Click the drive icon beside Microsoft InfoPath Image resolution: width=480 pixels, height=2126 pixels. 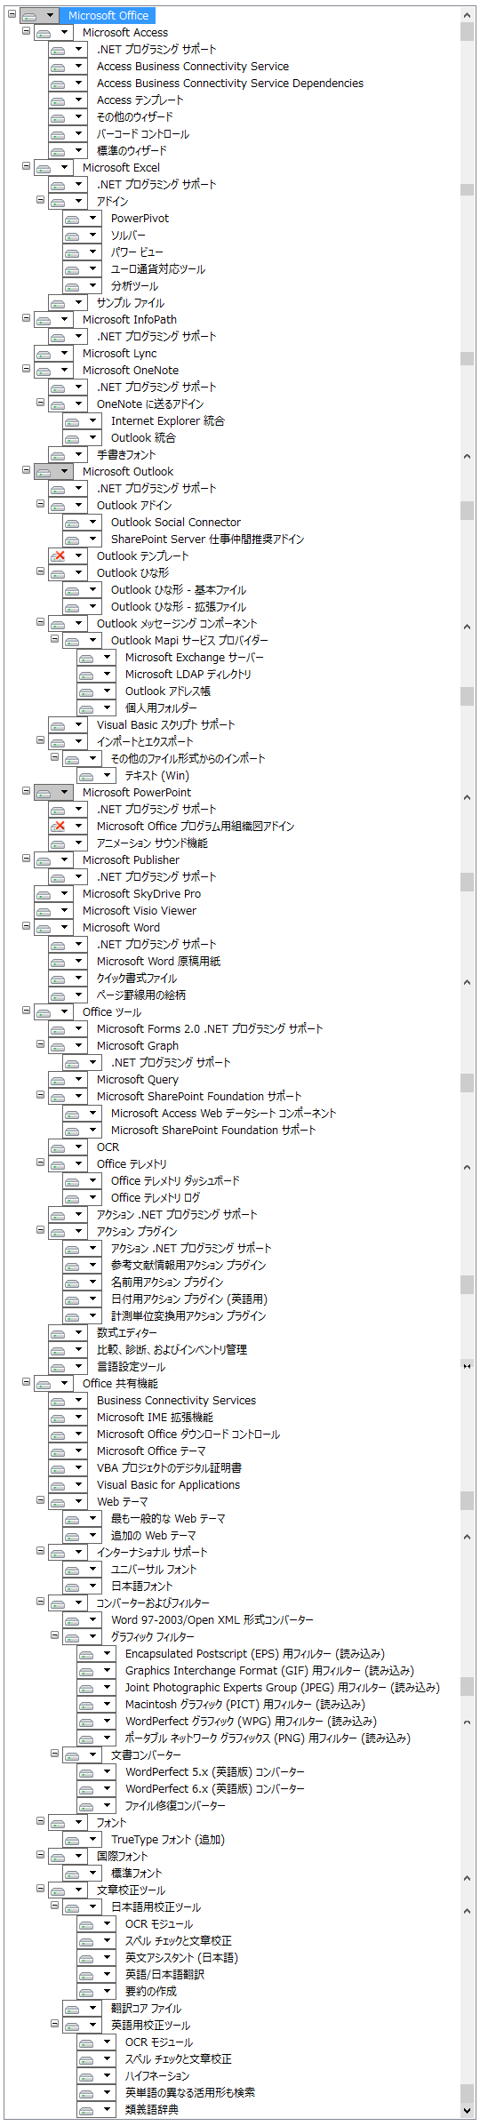(44, 320)
